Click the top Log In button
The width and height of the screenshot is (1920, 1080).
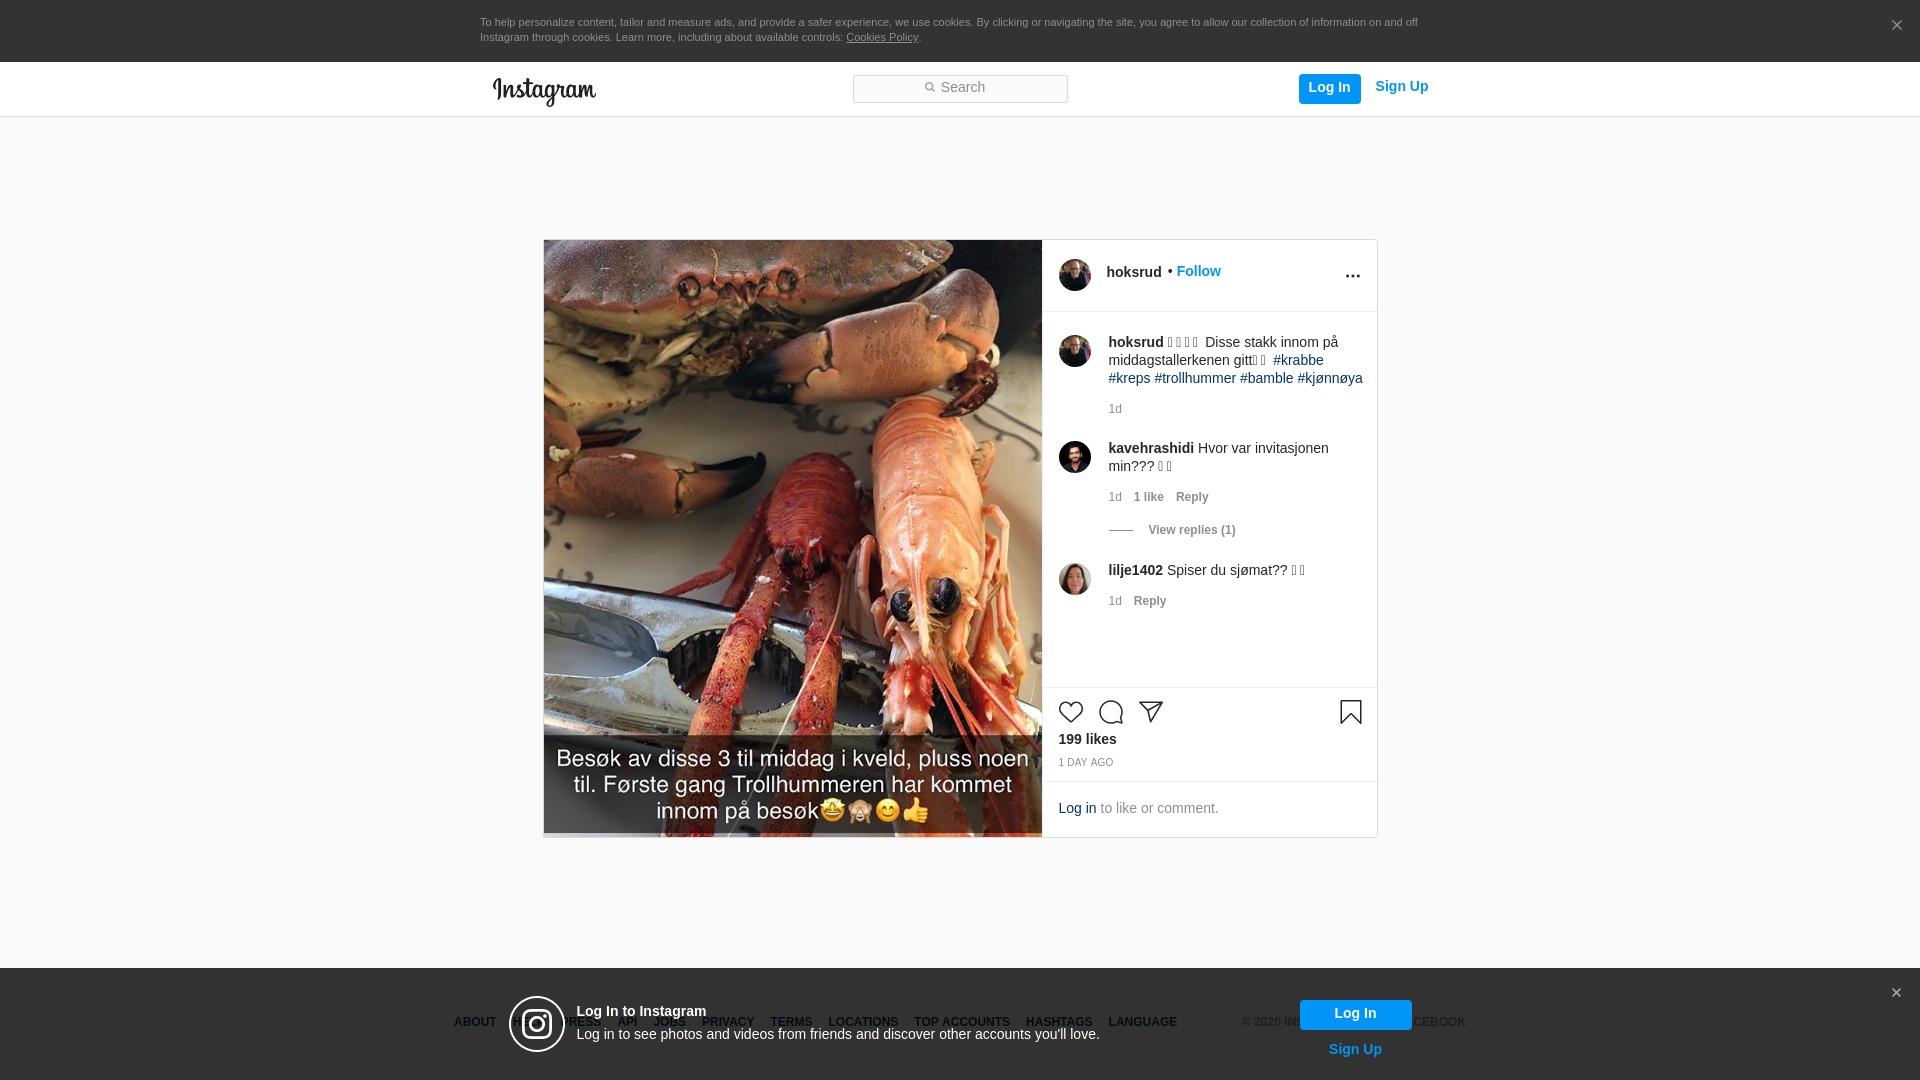[x=1329, y=88]
